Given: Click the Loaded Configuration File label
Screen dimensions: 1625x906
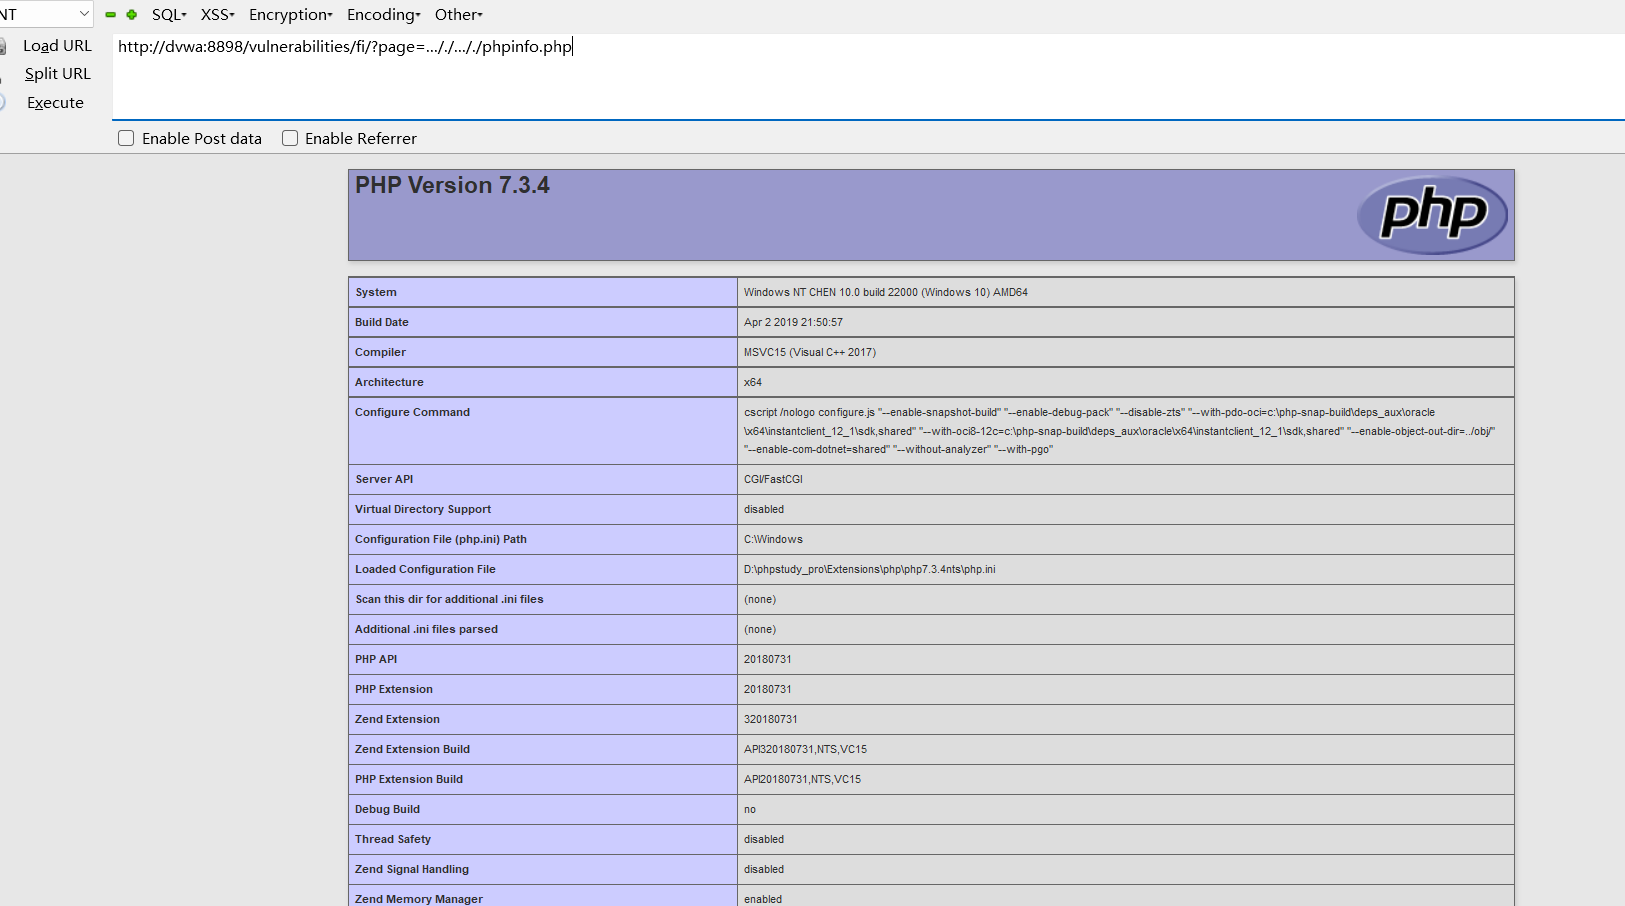Looking at the screenshot, I should pos(425,569).
